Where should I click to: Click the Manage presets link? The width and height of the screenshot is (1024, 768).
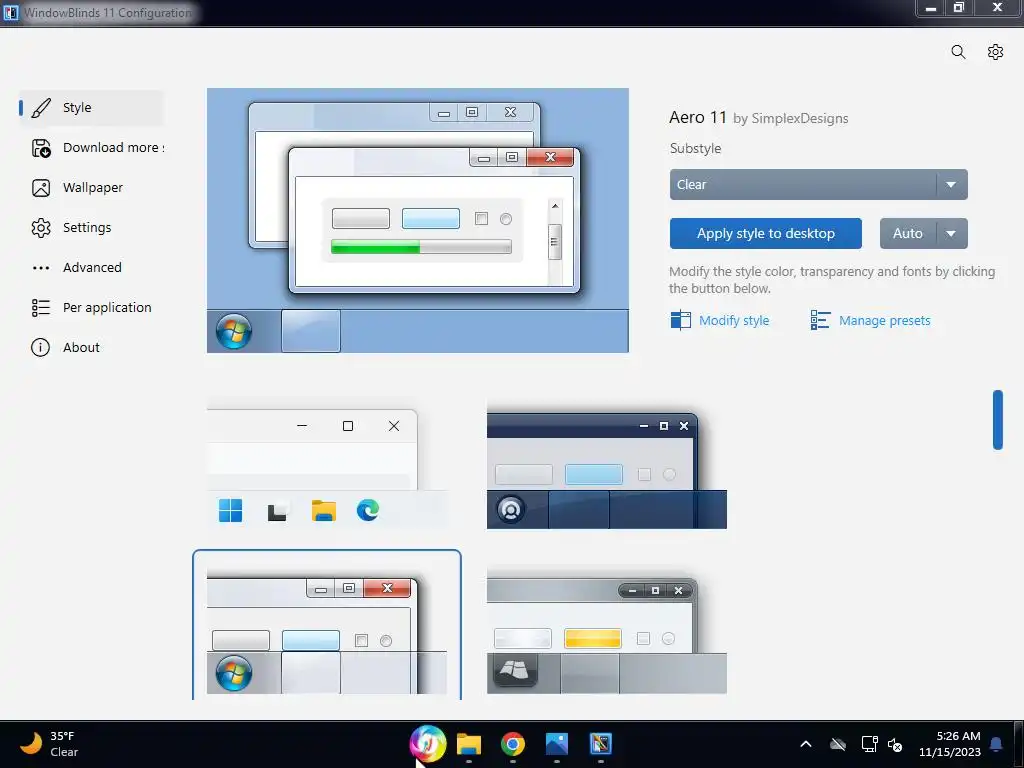click(x=884, y=321)
